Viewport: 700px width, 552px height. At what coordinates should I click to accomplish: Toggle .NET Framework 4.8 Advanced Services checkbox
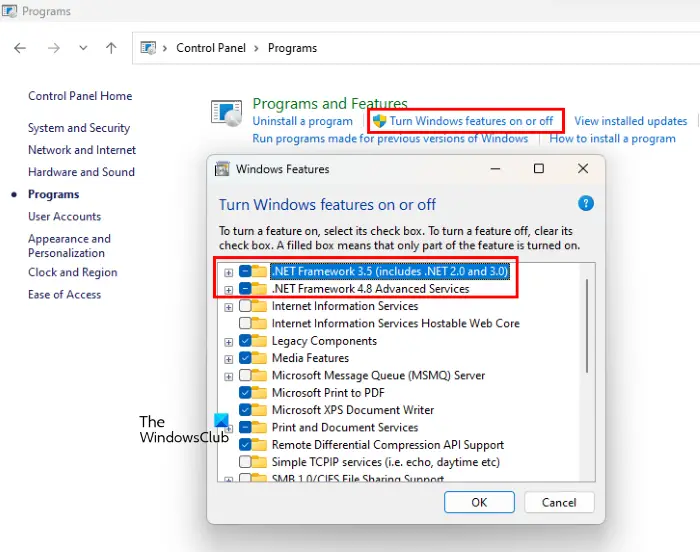[245, 289]
